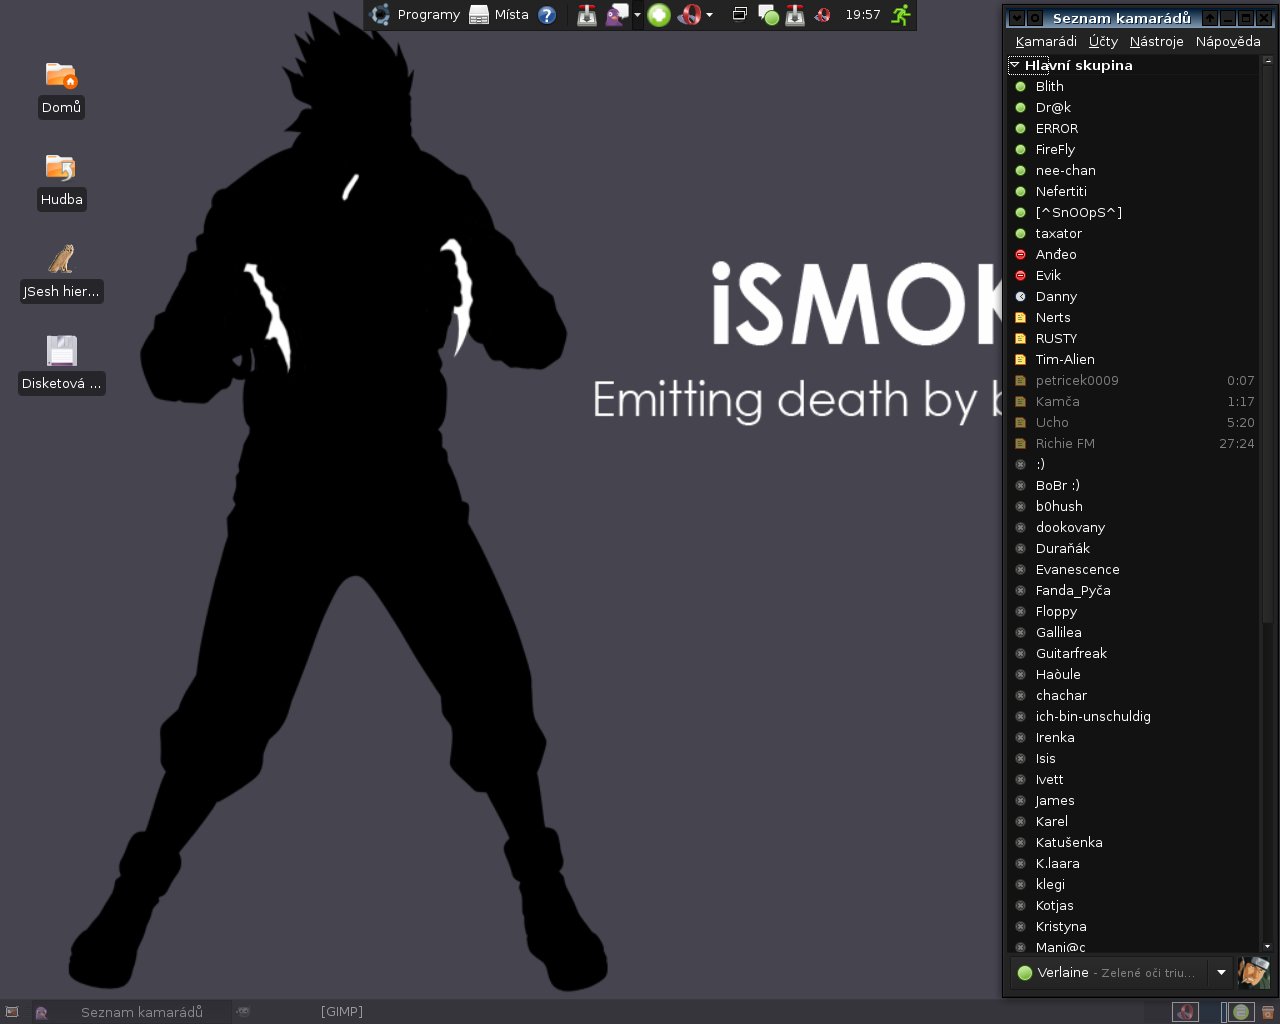
Task: Open the Účty accounts menu
Action: [x=1103, y=41]
